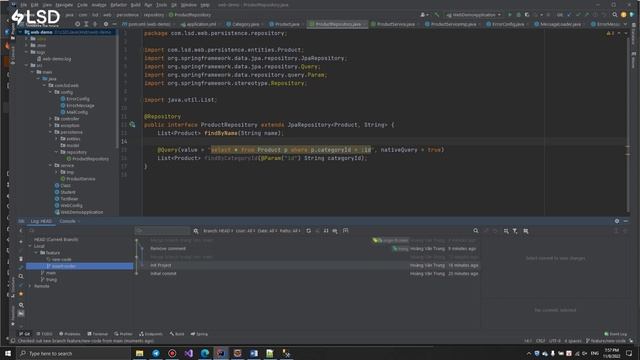Click the Git log search field
640x360 pixels.
[162, 231]
